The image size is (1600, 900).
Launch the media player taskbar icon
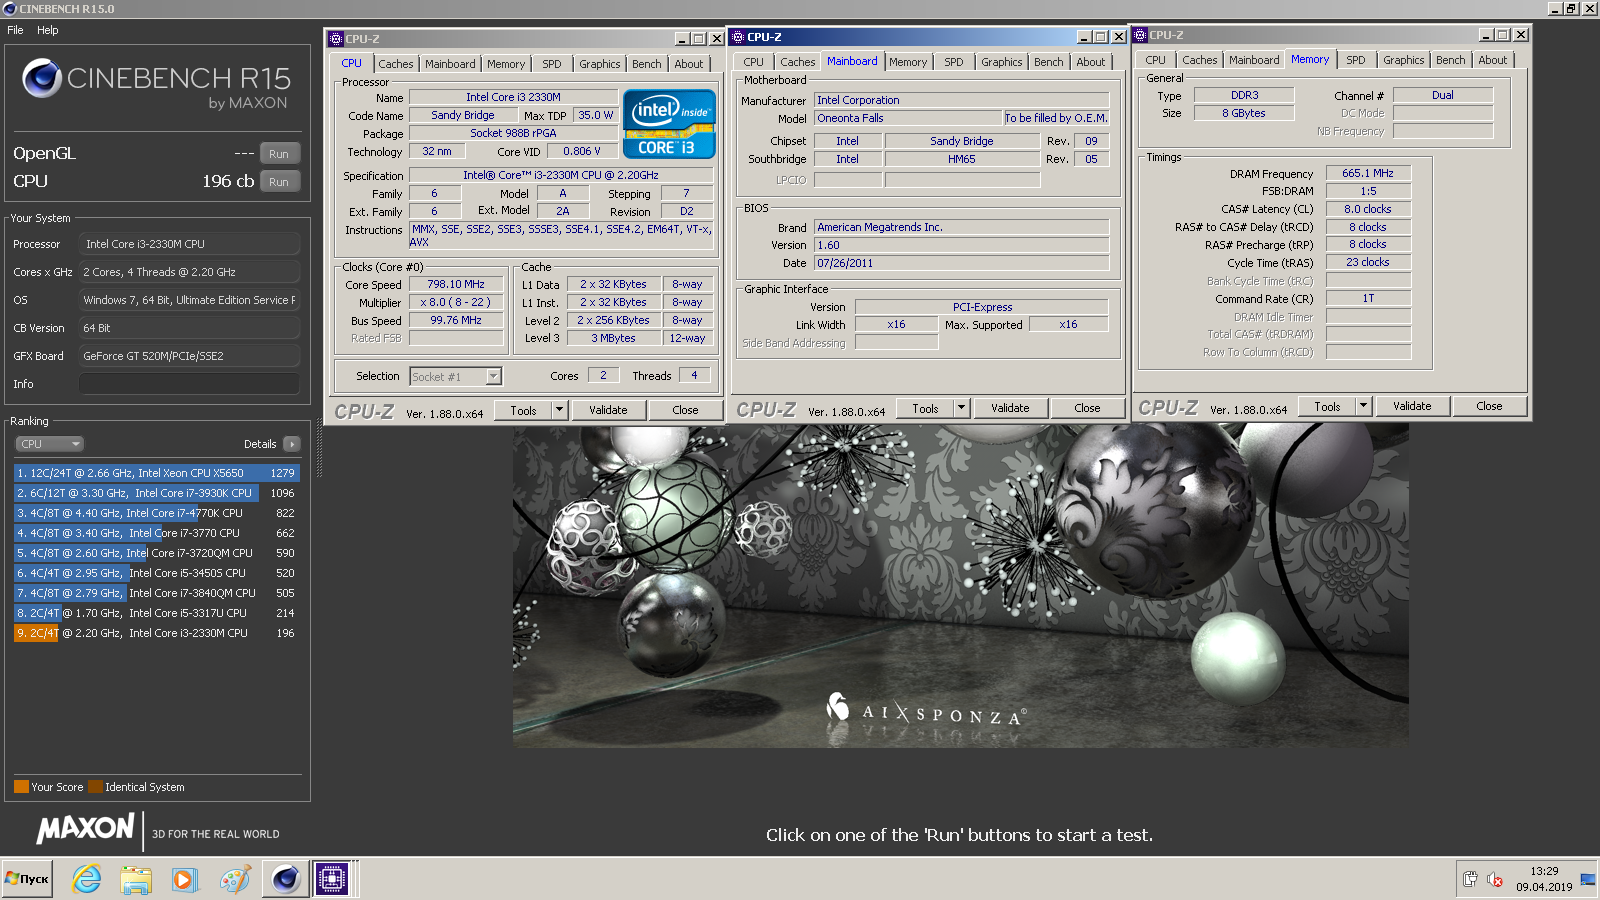point(184,879)
